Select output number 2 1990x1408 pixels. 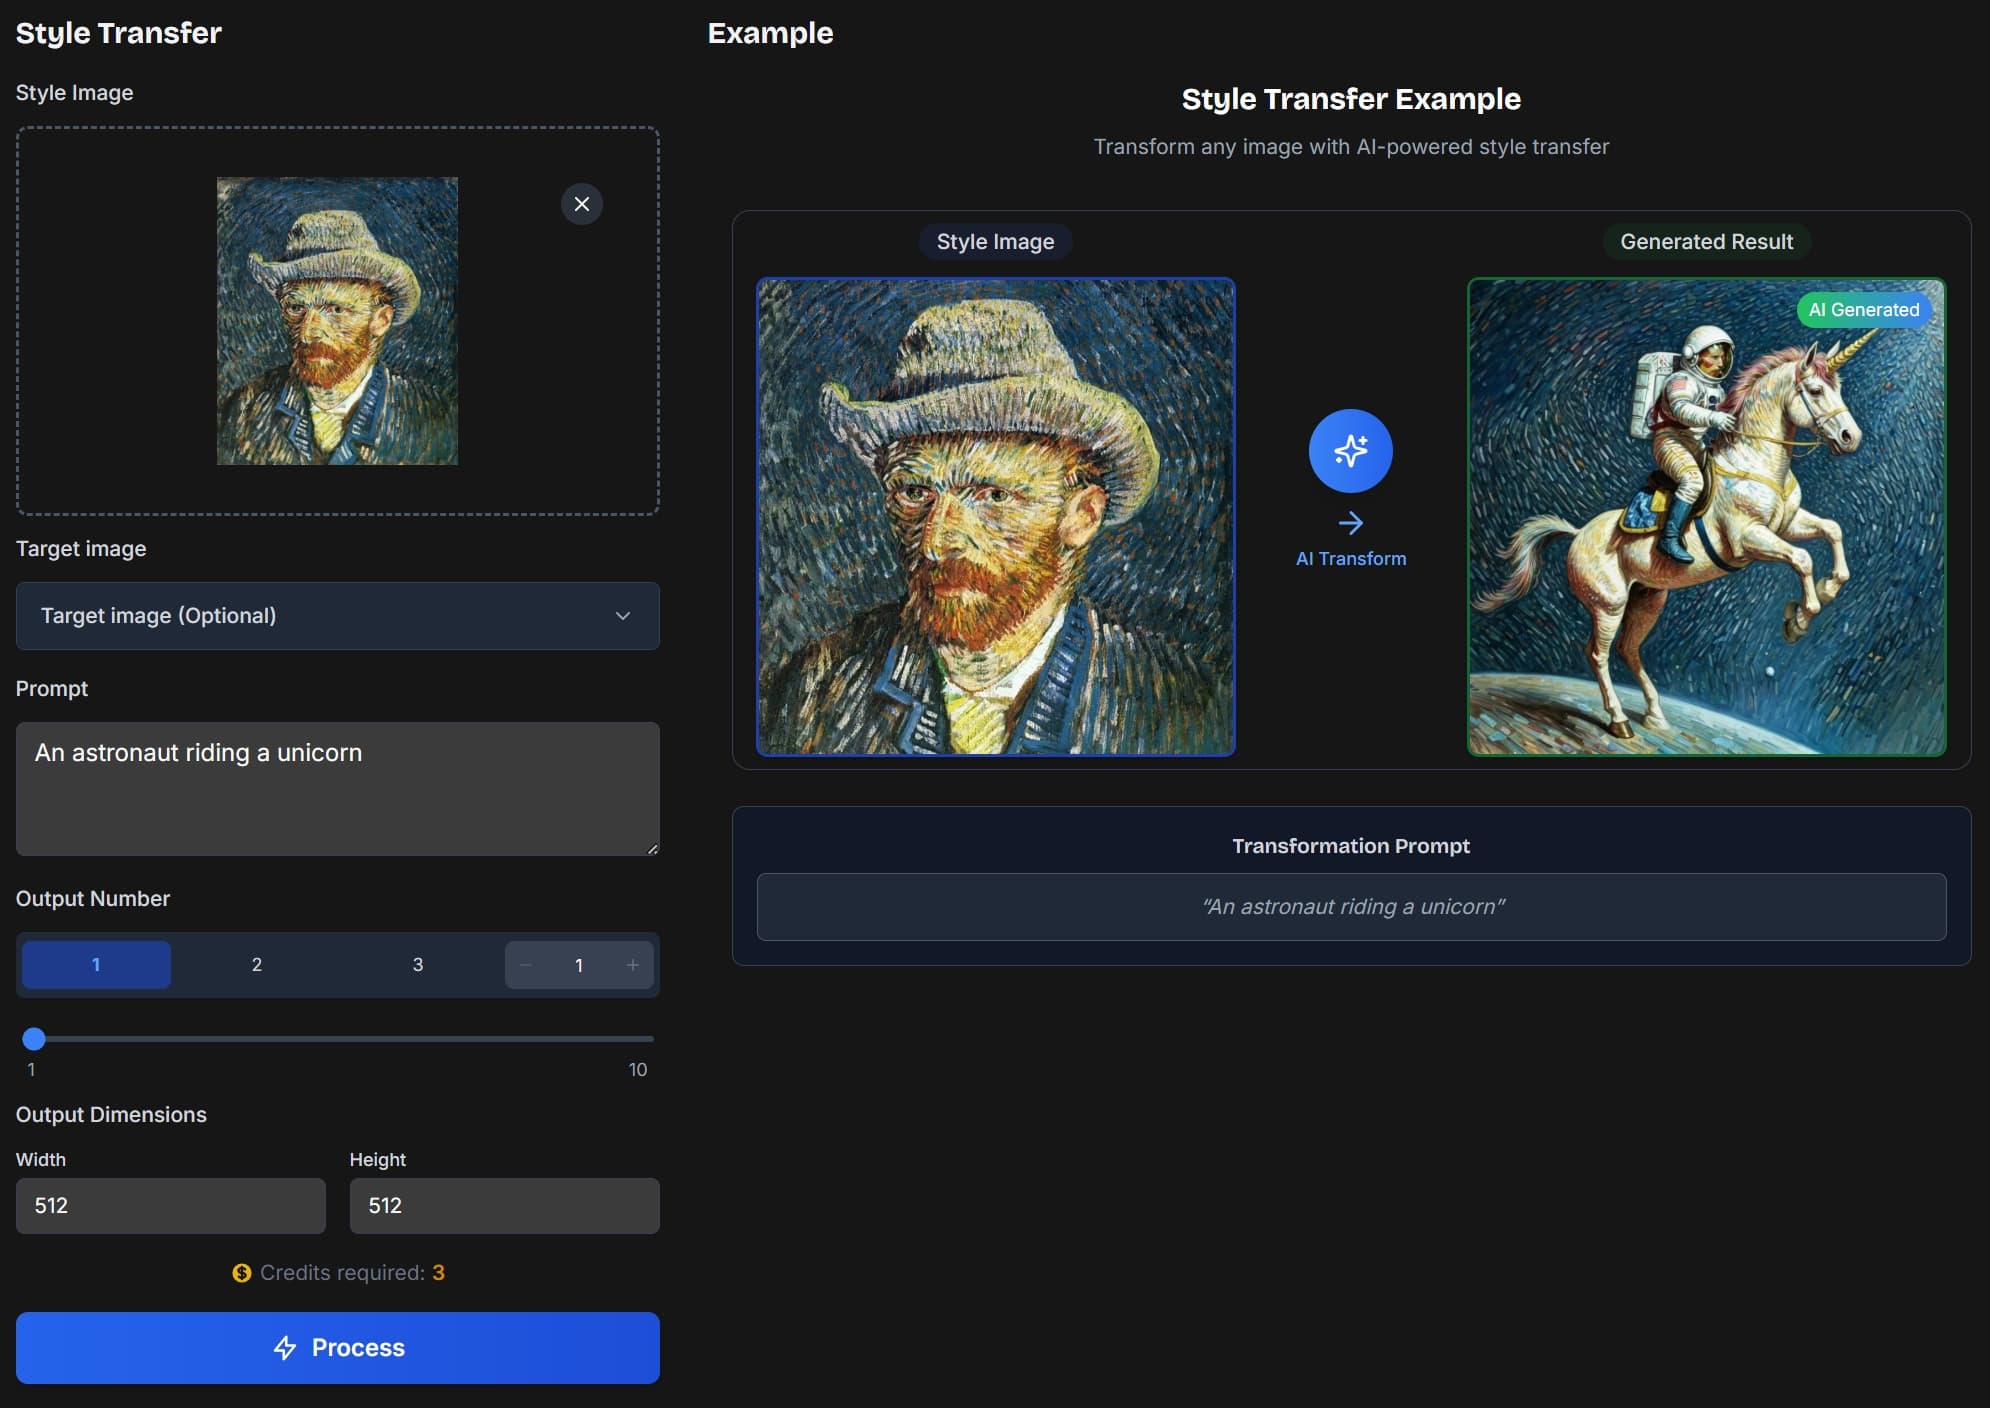[x=257, y=965]
